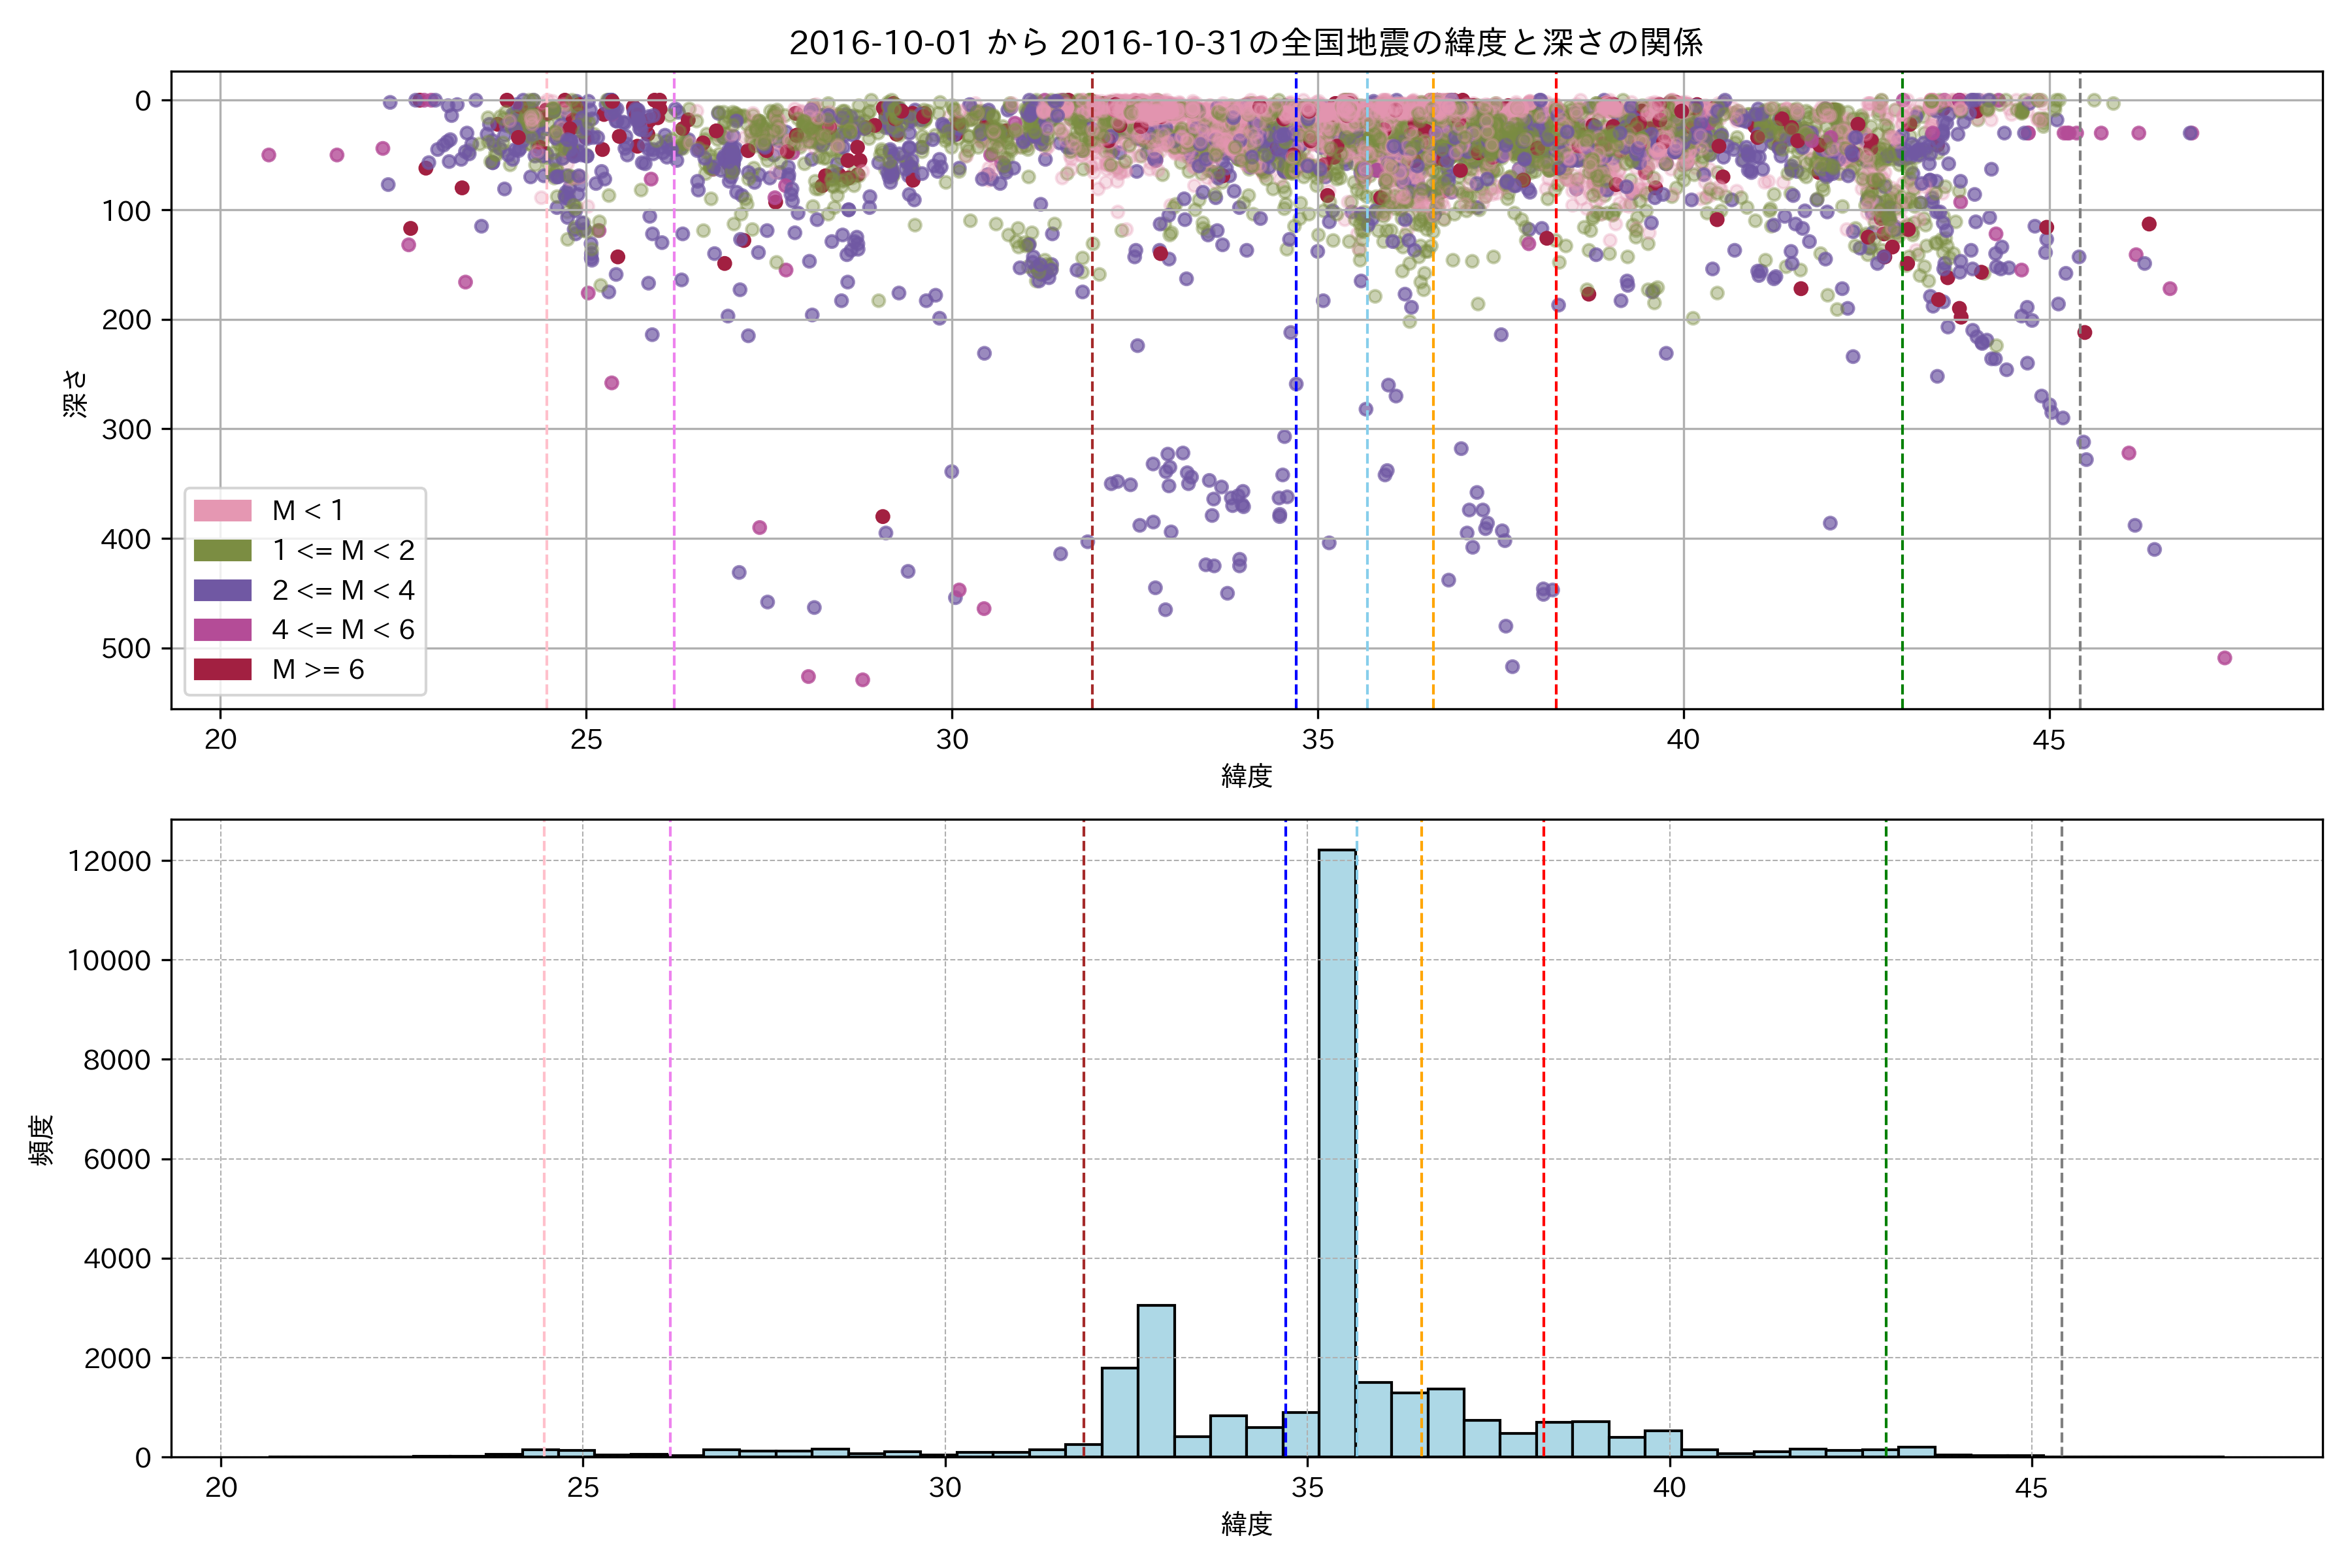The width and height of the screenshot is (2352, 1568).
Task: Click the dark red M >= 6 swatch
Action: [x=222, y=669]
